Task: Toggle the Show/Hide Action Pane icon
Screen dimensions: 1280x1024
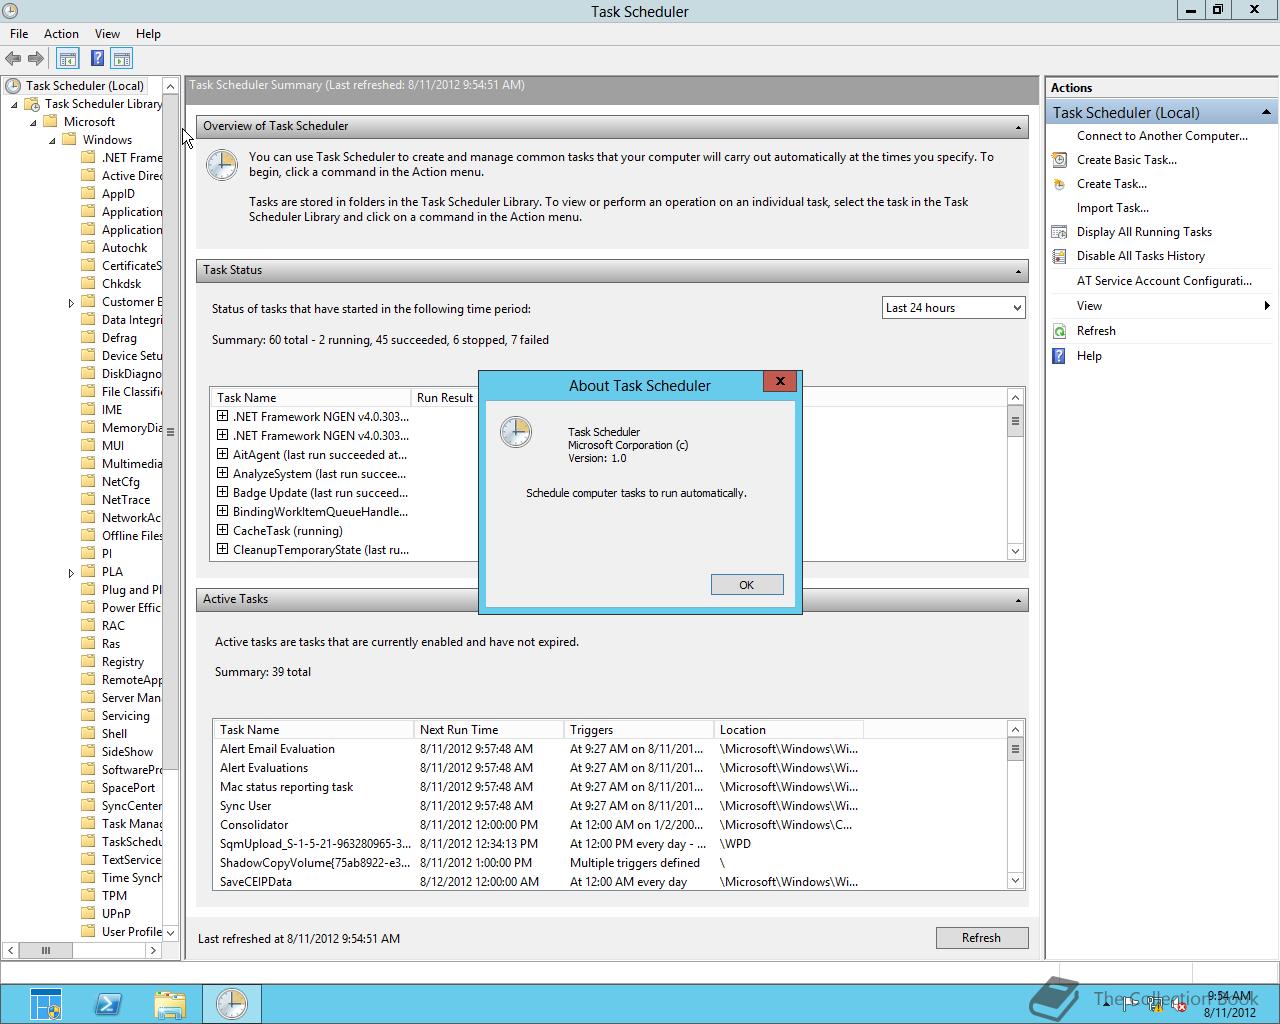Action: pos(122,59)
